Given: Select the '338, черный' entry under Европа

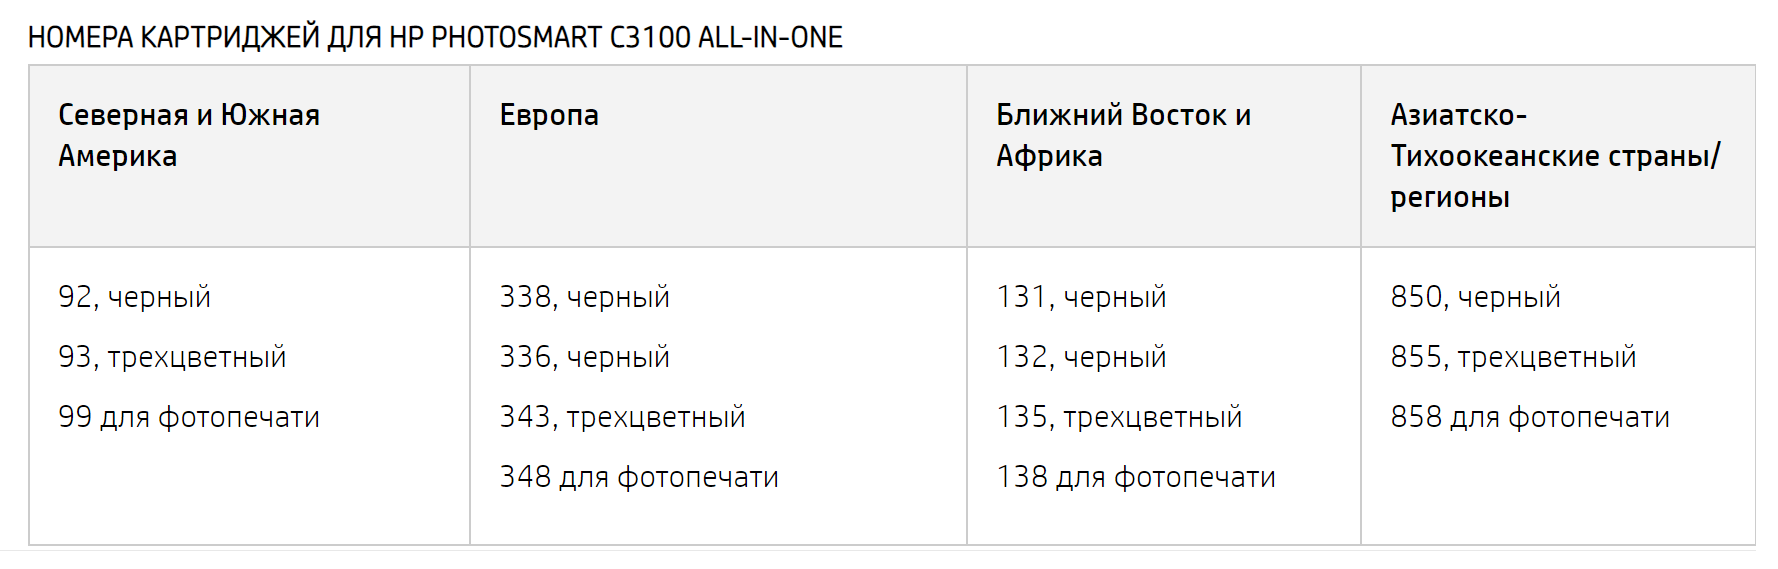Looking at the screenshot, I should [585, 297].
